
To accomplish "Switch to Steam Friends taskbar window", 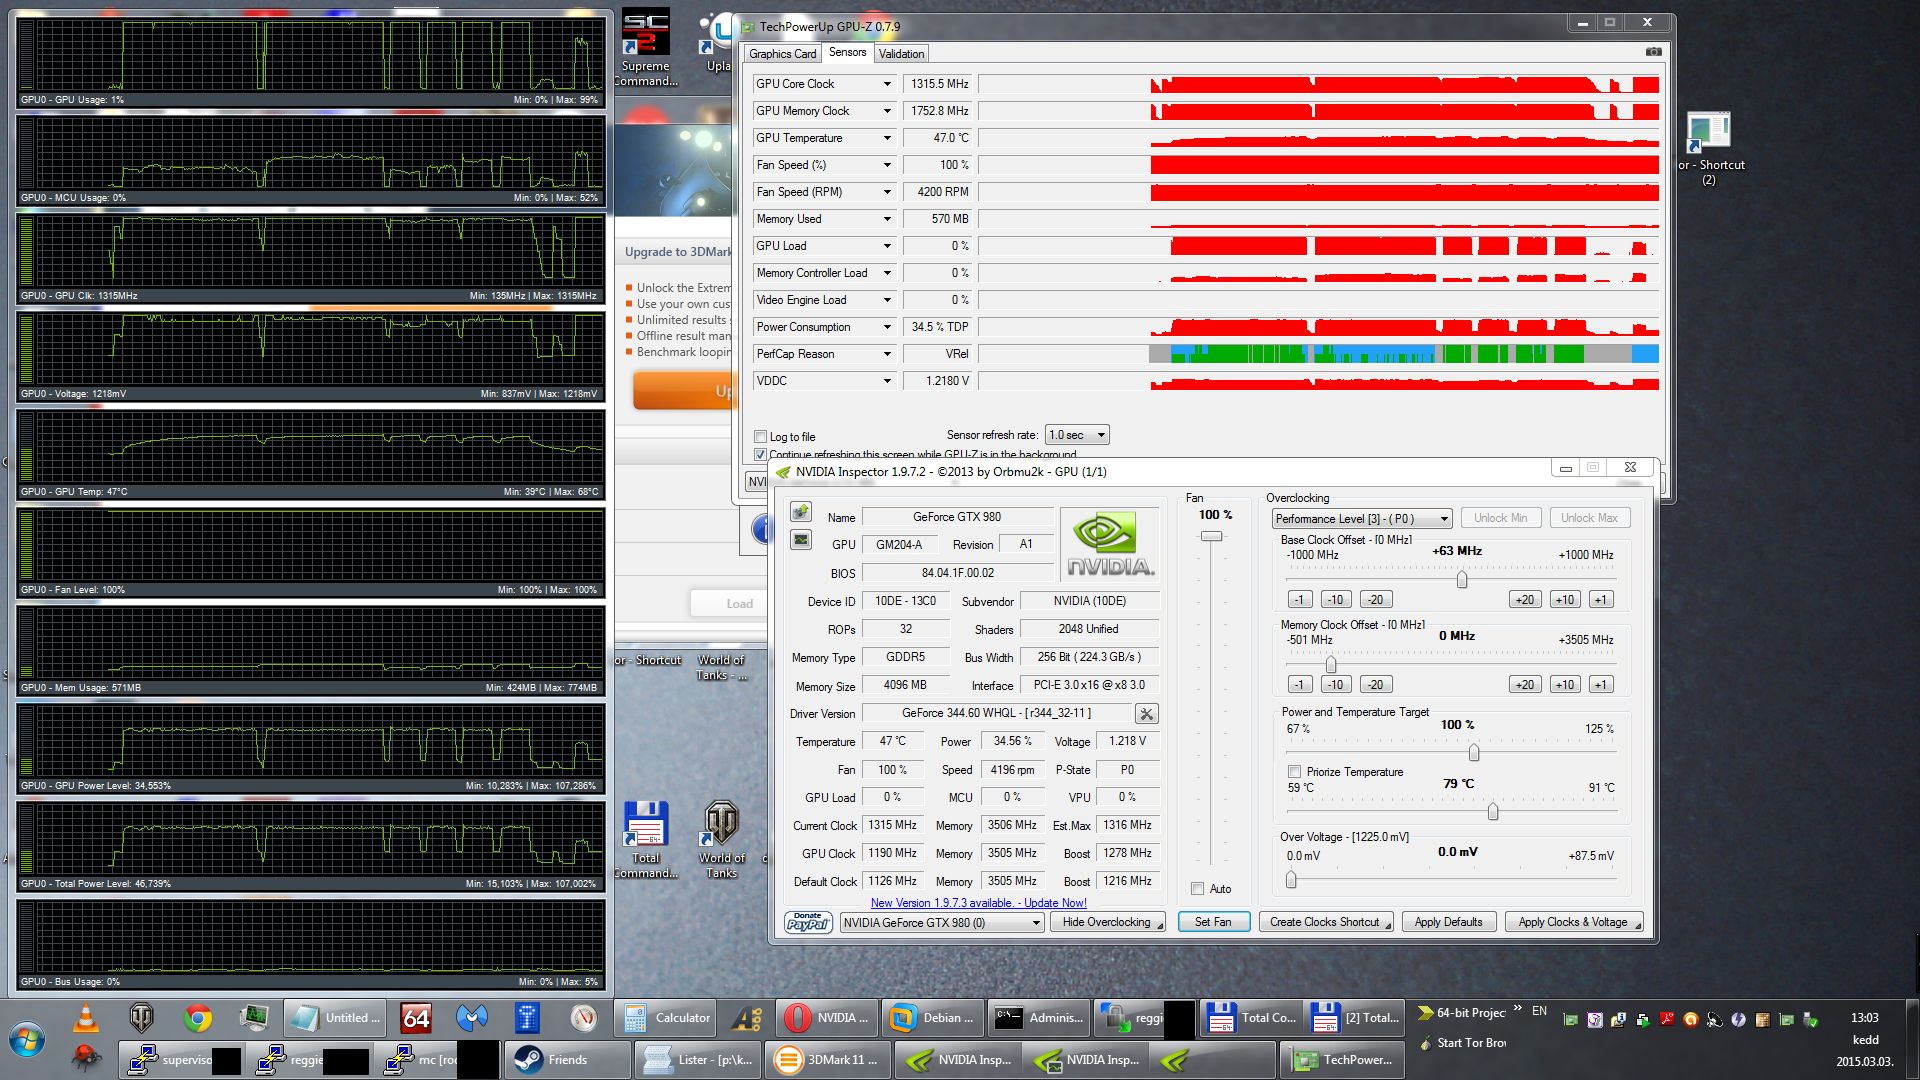I will 567,1060.
